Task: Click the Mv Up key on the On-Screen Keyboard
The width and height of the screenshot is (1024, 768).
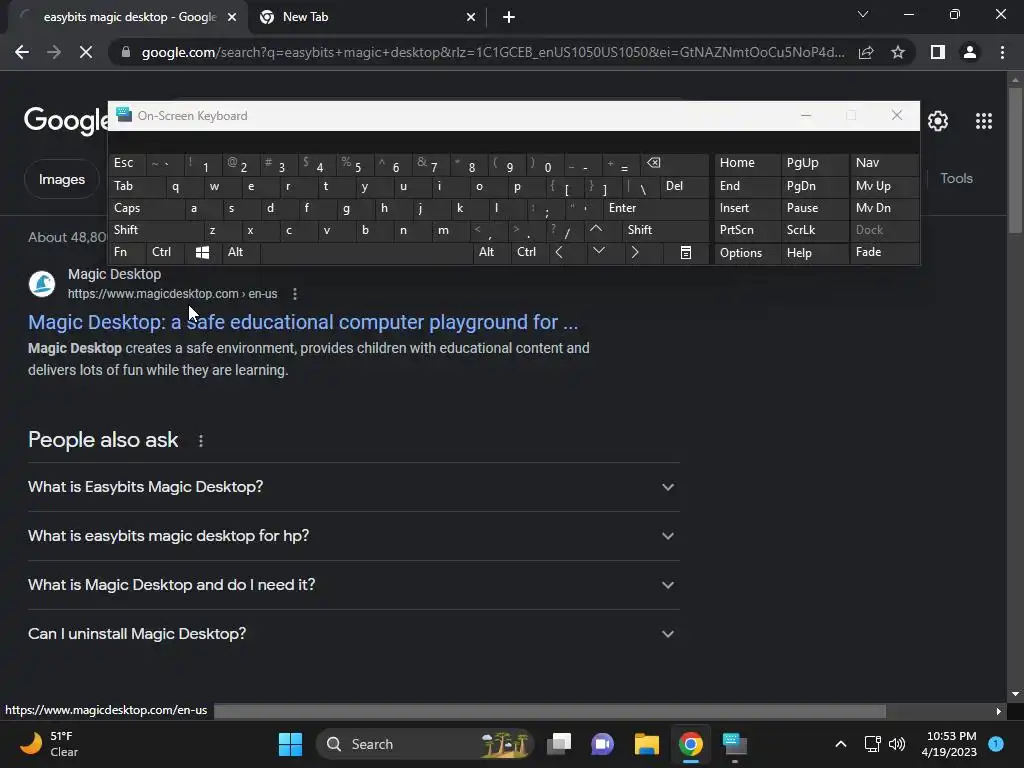Action: click(884, 186)
